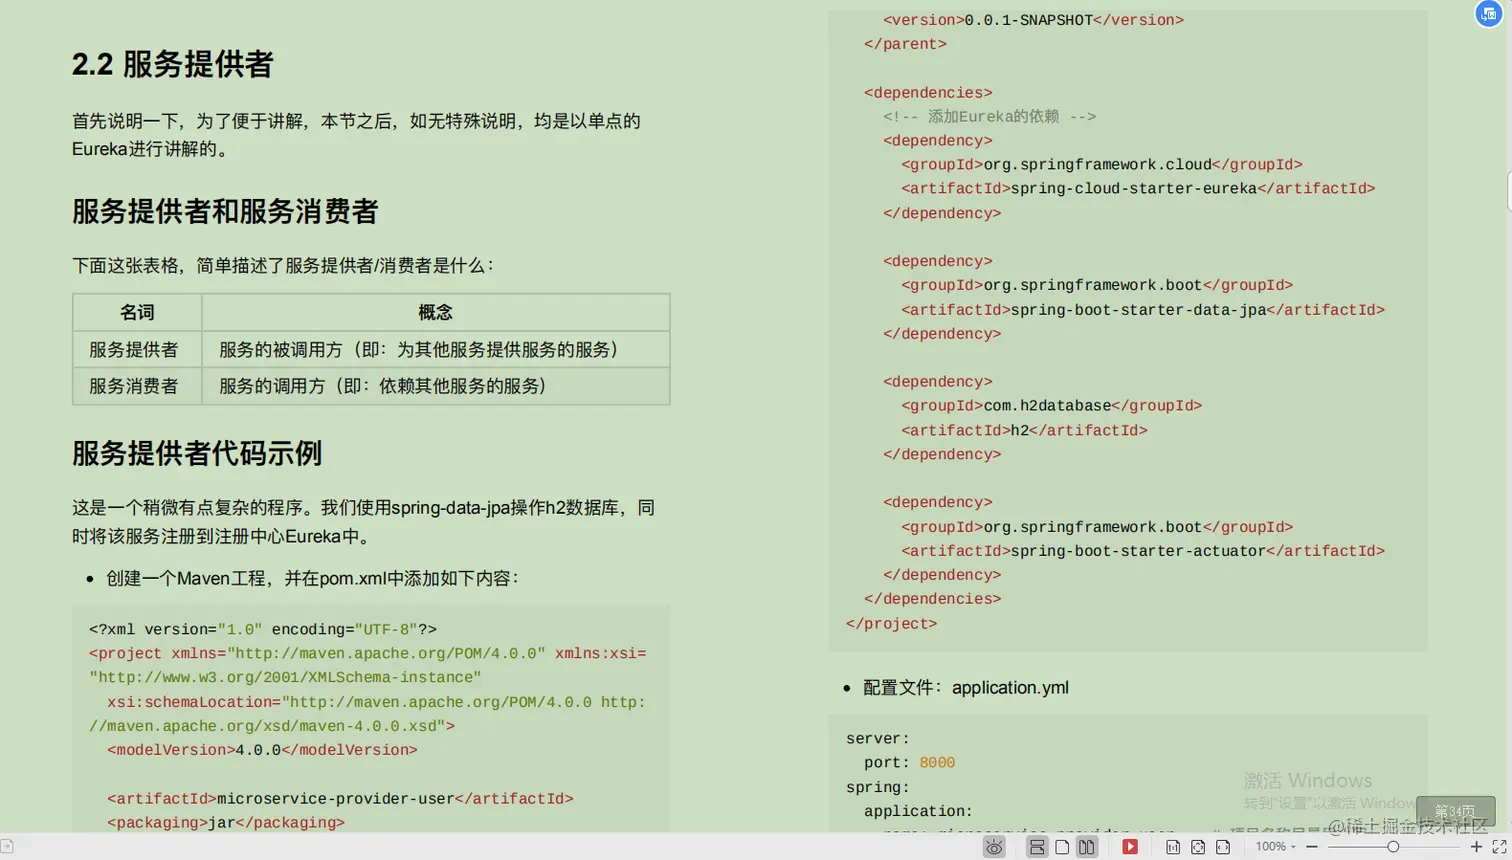Zoom in with the plus button
The height and width of the screenshot is (860, 1512).
click(1477, 846)
